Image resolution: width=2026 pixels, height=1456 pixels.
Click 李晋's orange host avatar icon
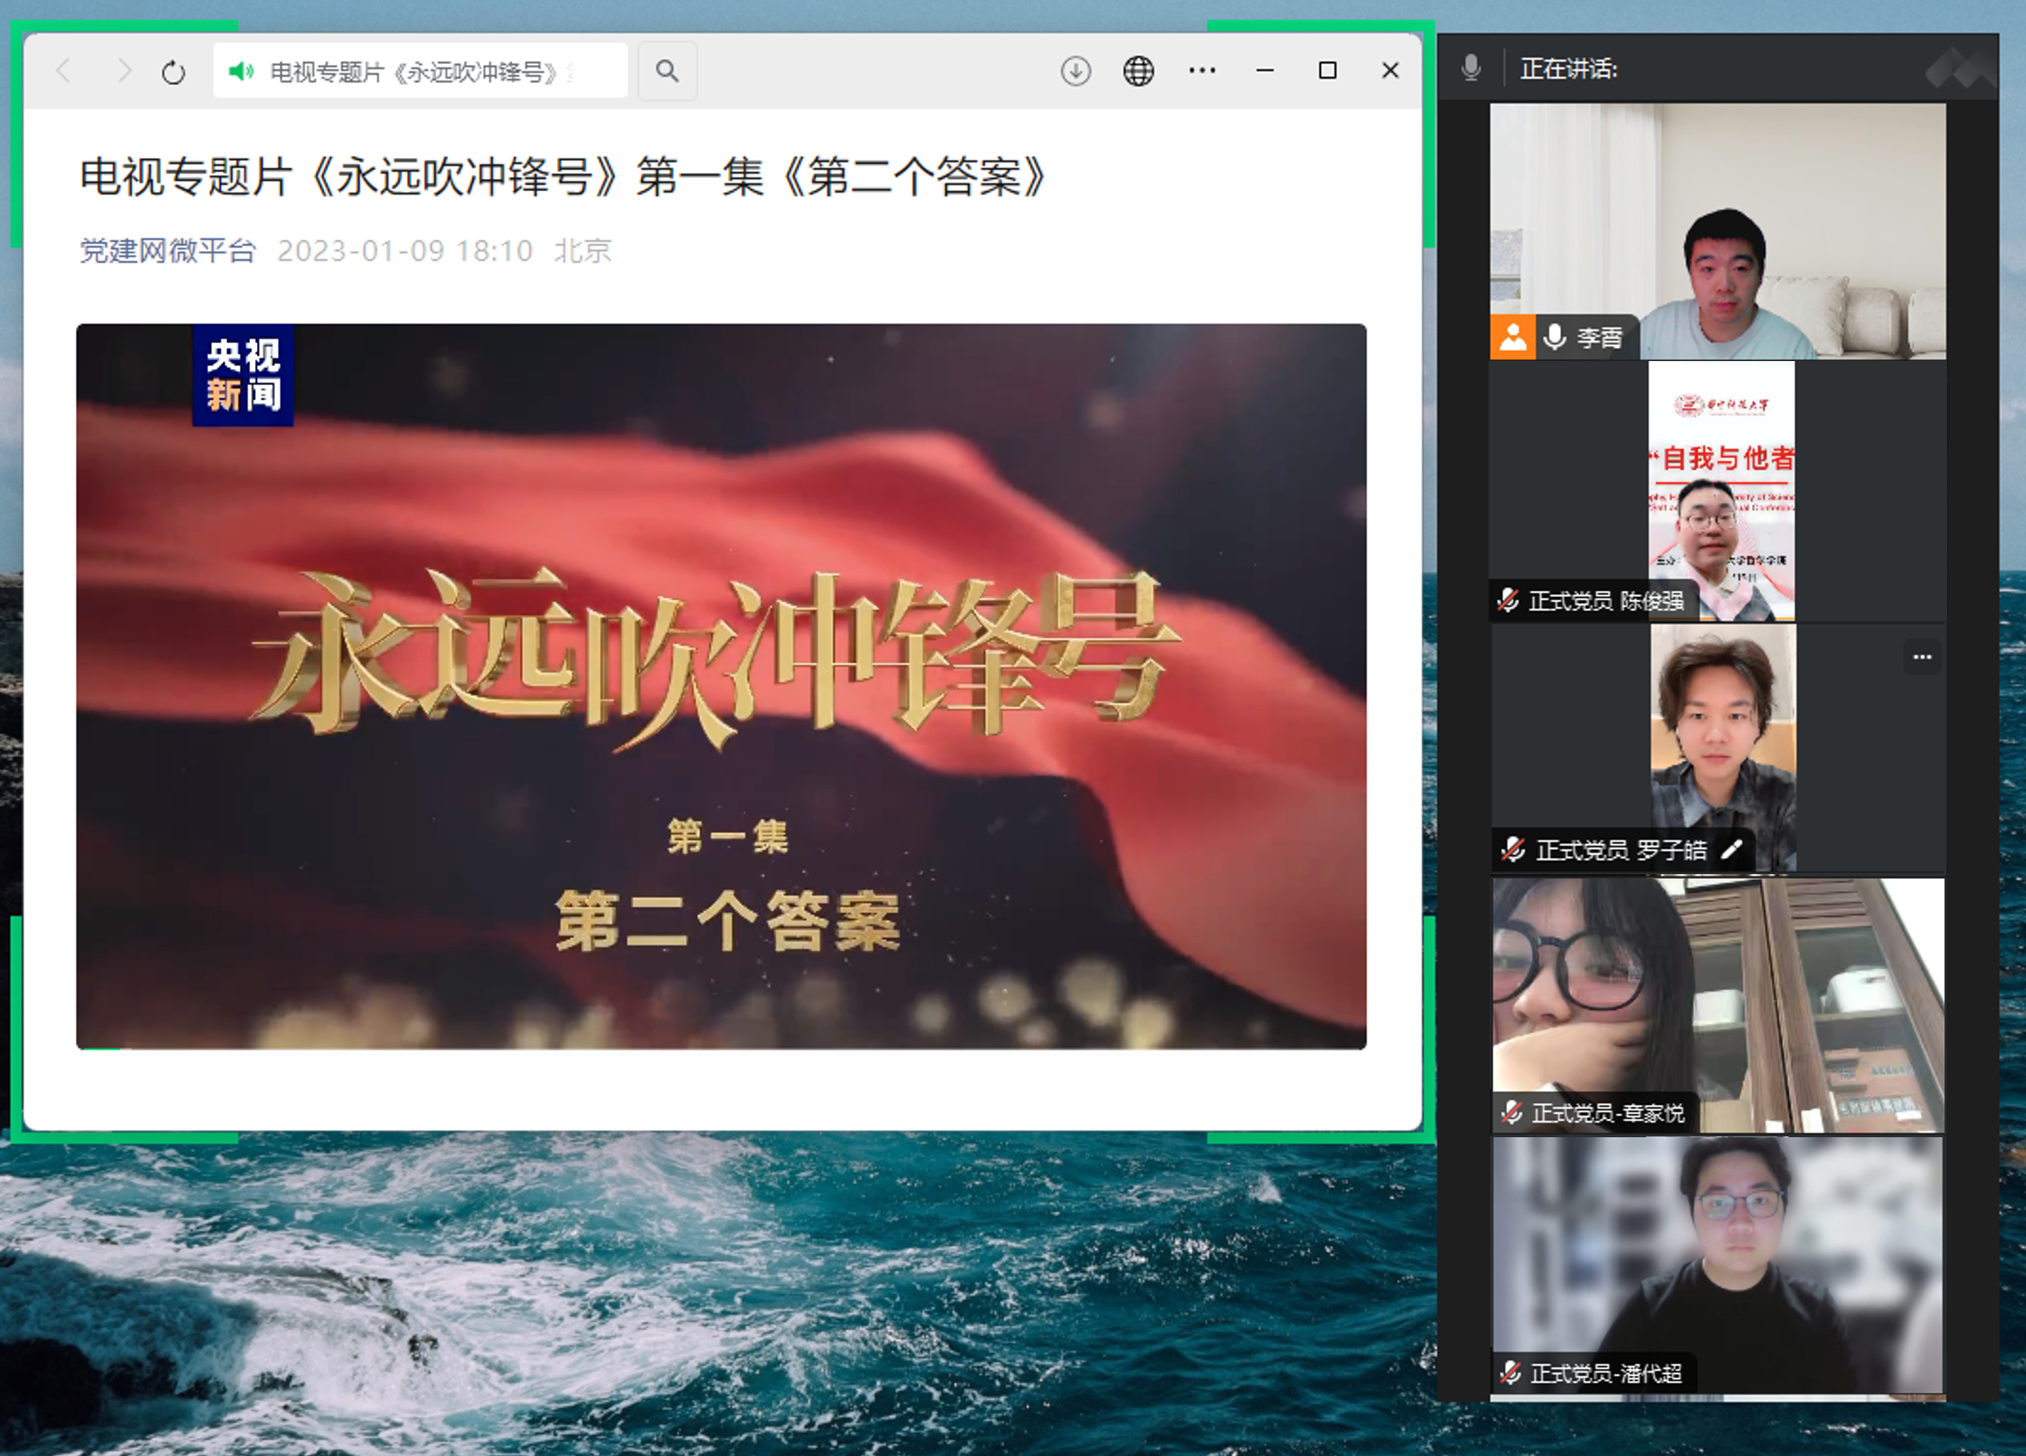tap(1513, 337)
